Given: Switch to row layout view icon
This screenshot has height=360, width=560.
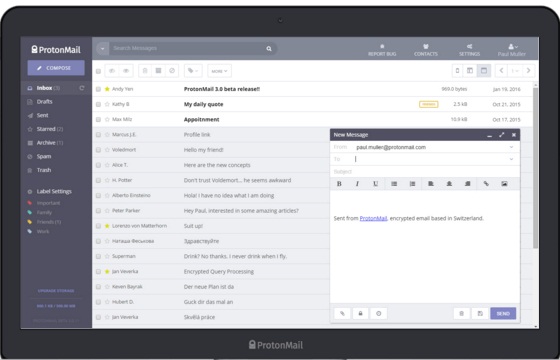Looking at the screenshot, I should coord(484,71).
